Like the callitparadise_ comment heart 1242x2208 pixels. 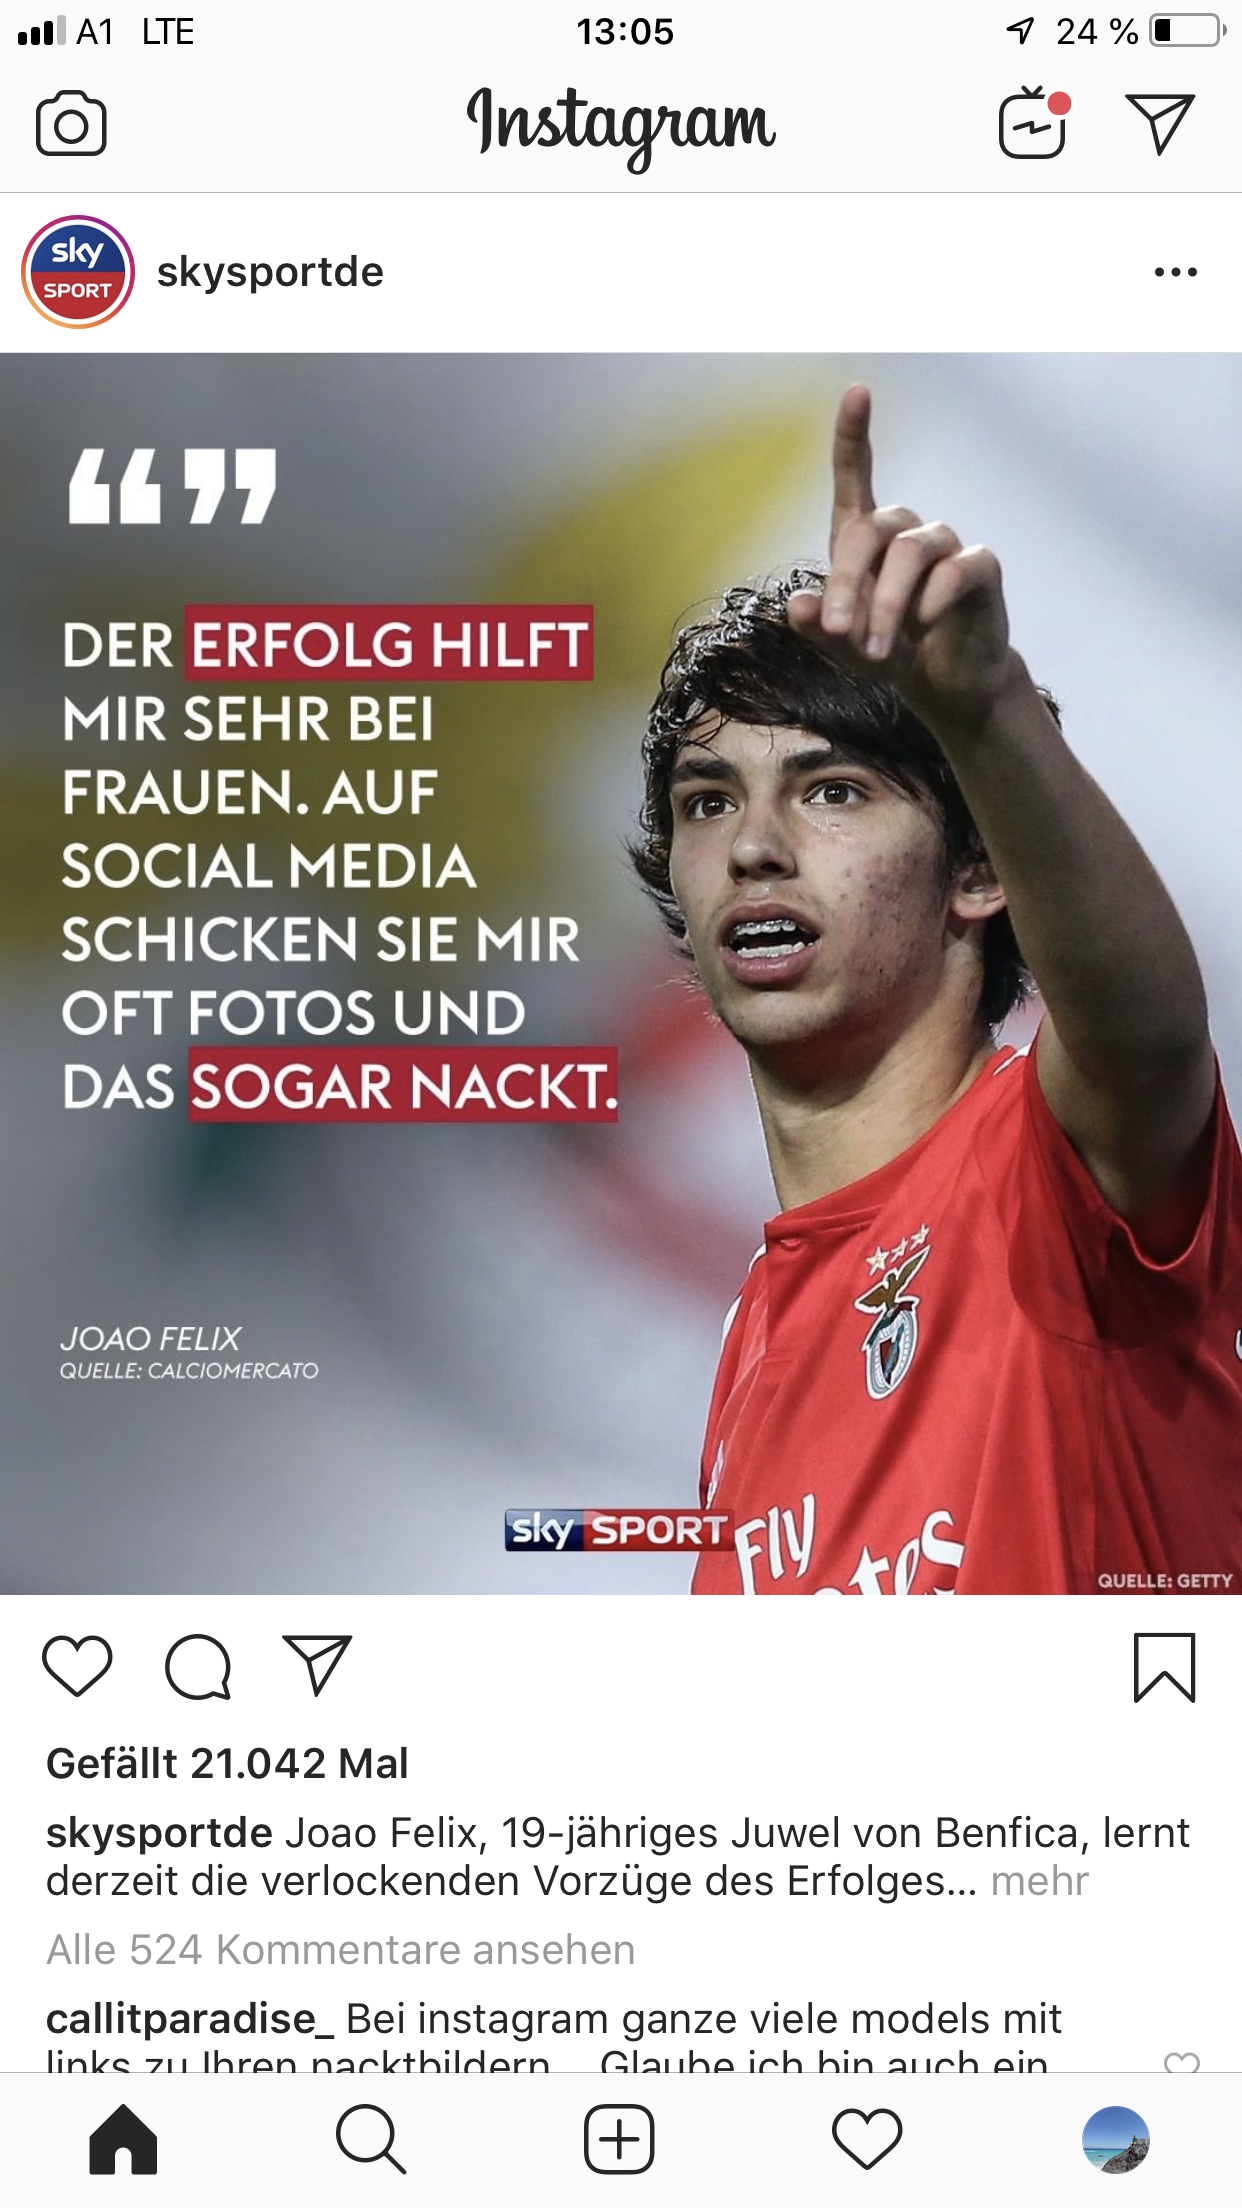coord(1182,2061)
